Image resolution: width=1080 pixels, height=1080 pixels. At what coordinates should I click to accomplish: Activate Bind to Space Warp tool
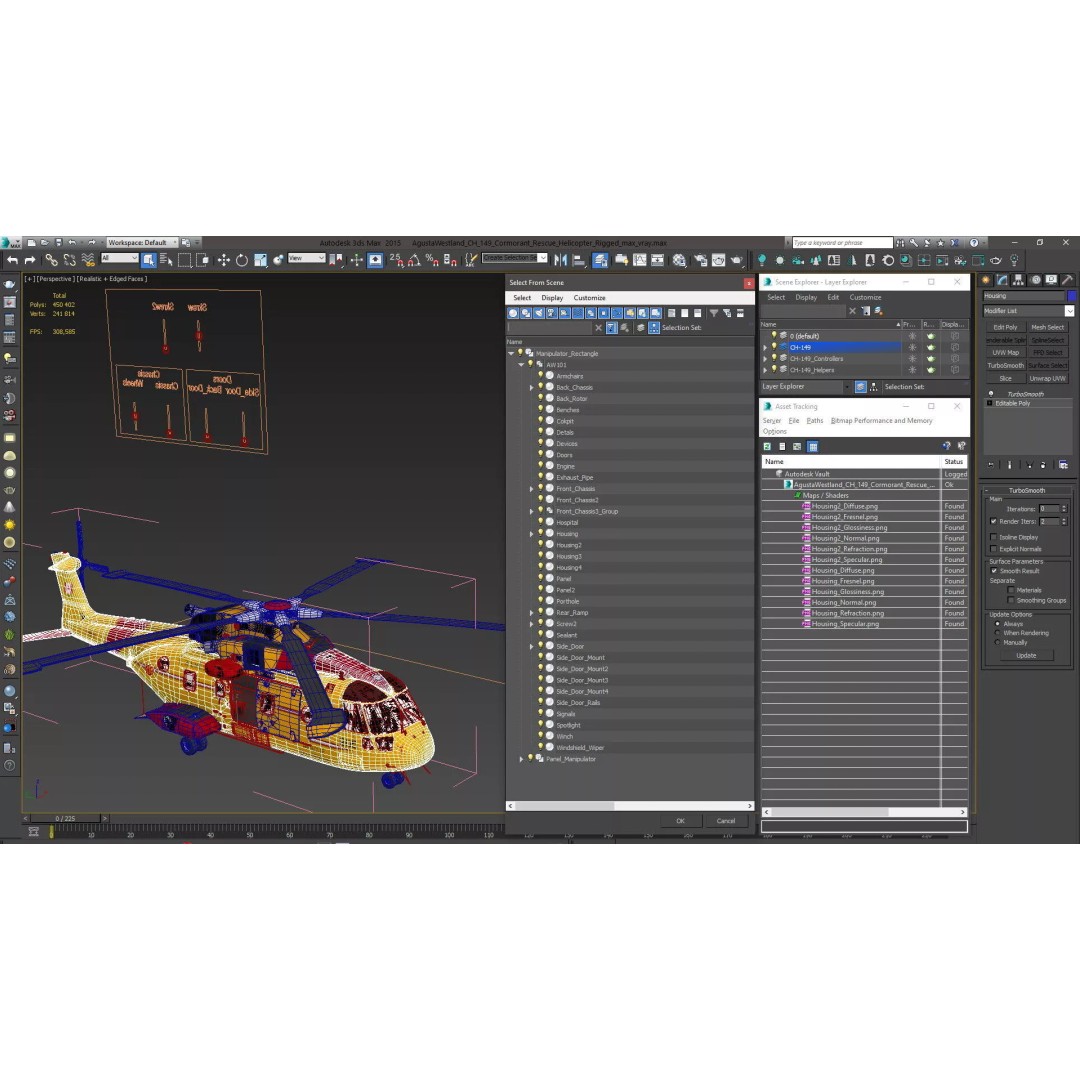(88, 260)
